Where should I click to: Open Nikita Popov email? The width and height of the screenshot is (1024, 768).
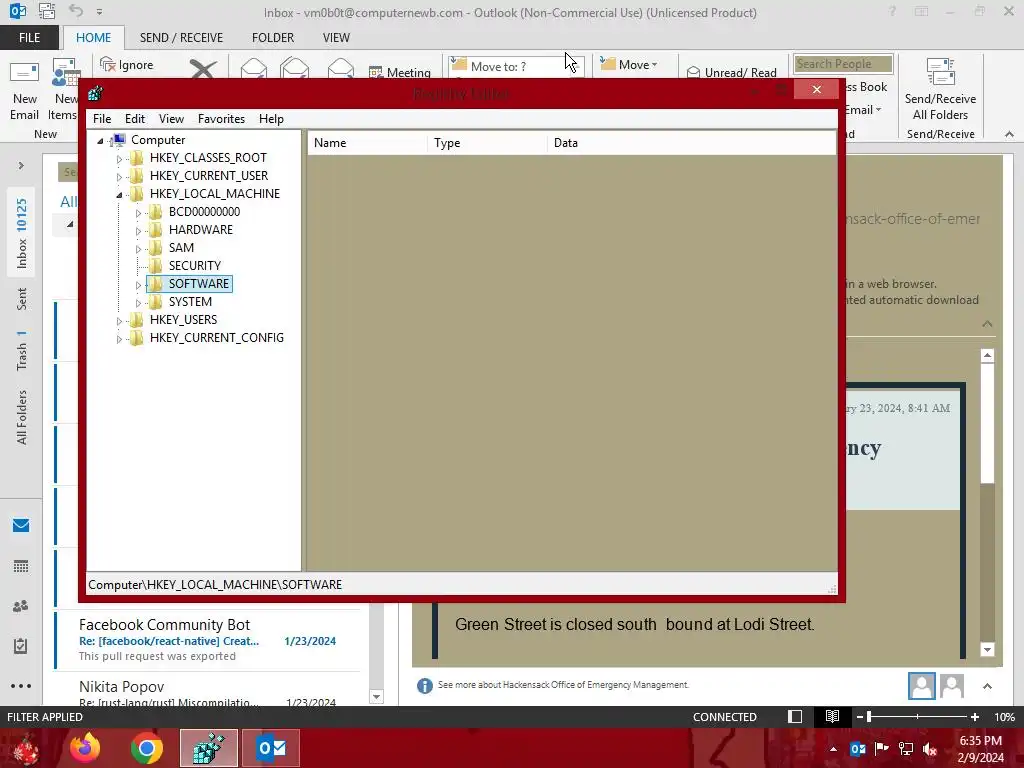(x=208, y=690)
